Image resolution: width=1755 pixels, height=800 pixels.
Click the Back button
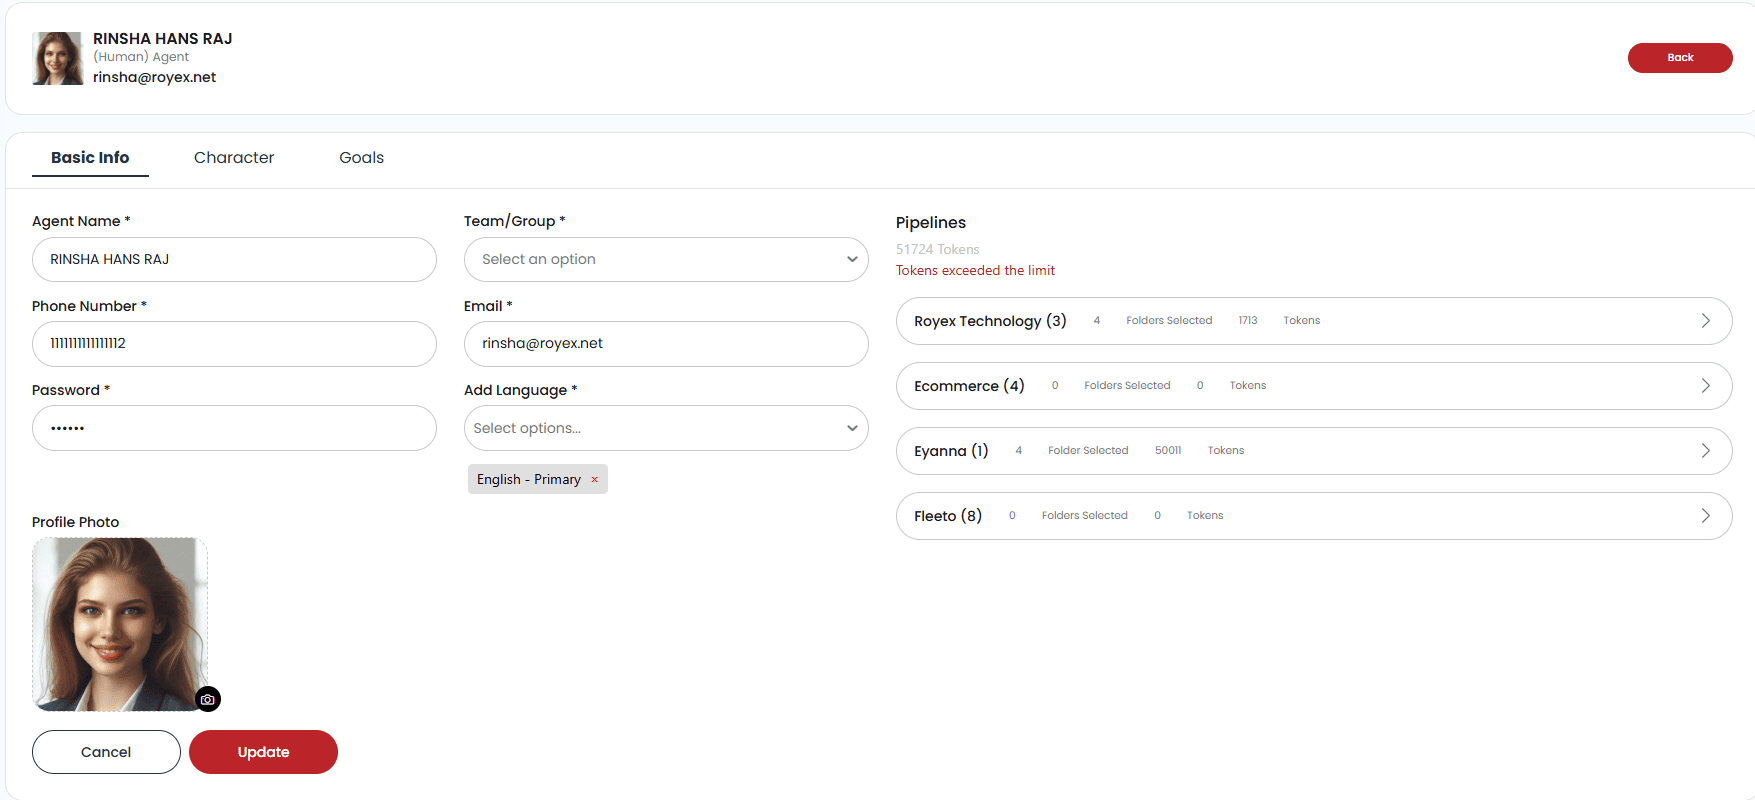(1680, 58)
